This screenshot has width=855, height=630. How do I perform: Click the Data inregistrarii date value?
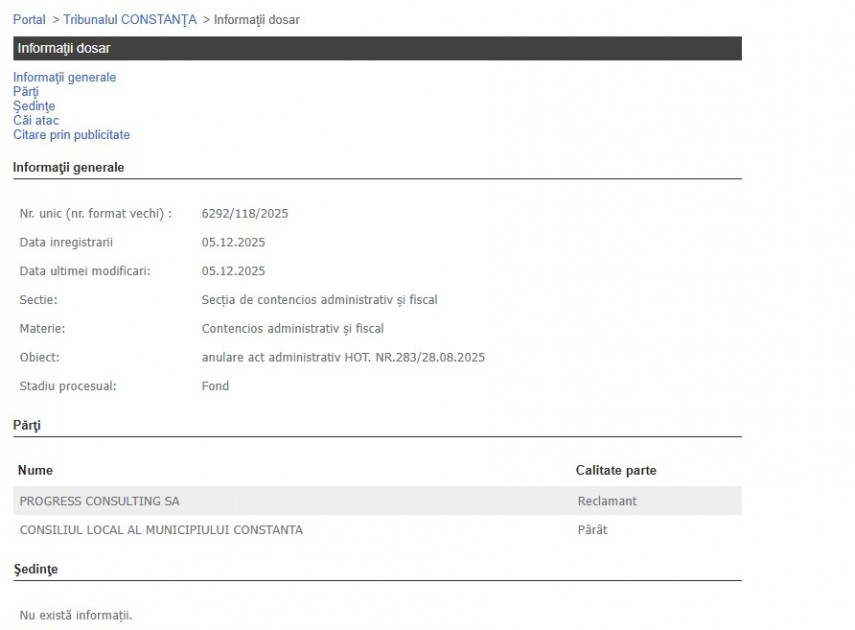tap(233, 242)
